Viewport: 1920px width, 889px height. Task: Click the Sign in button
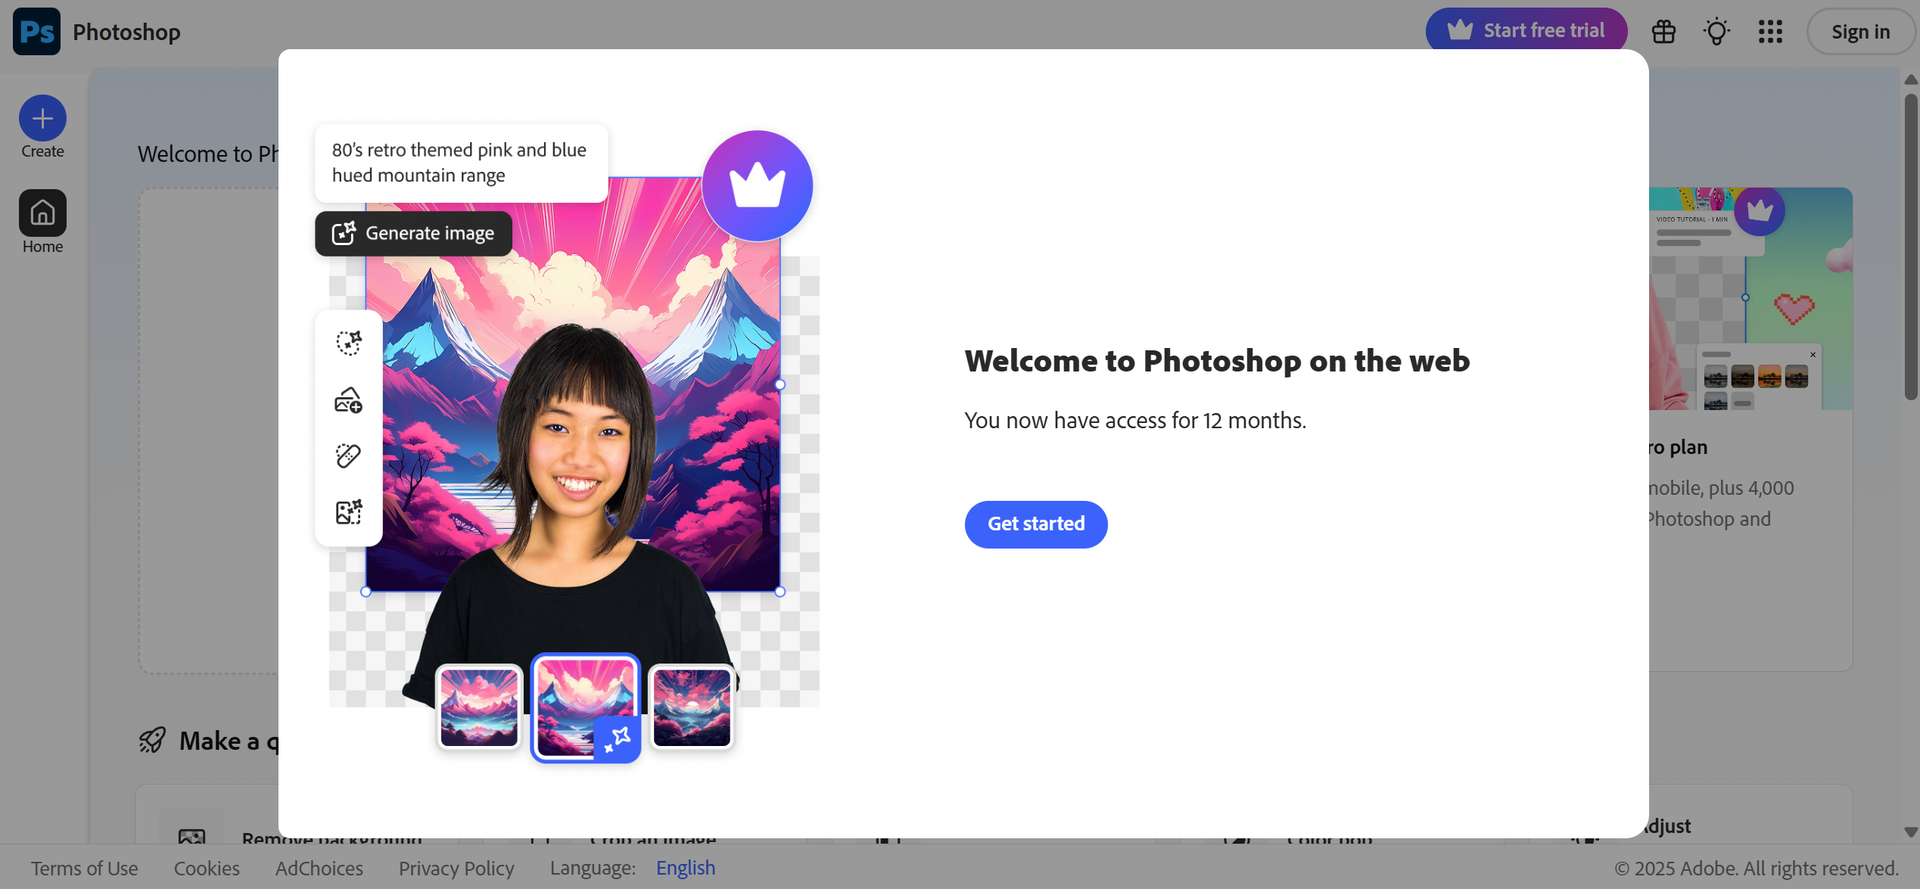click(x=1860, y=32)
